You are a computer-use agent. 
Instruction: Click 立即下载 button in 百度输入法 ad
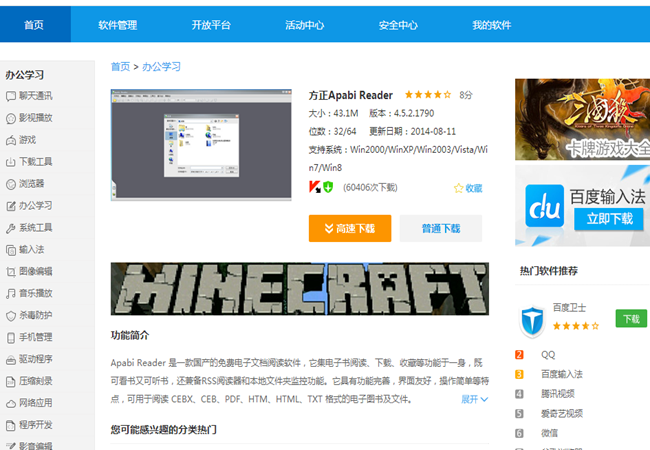click(x=609, y=219)
